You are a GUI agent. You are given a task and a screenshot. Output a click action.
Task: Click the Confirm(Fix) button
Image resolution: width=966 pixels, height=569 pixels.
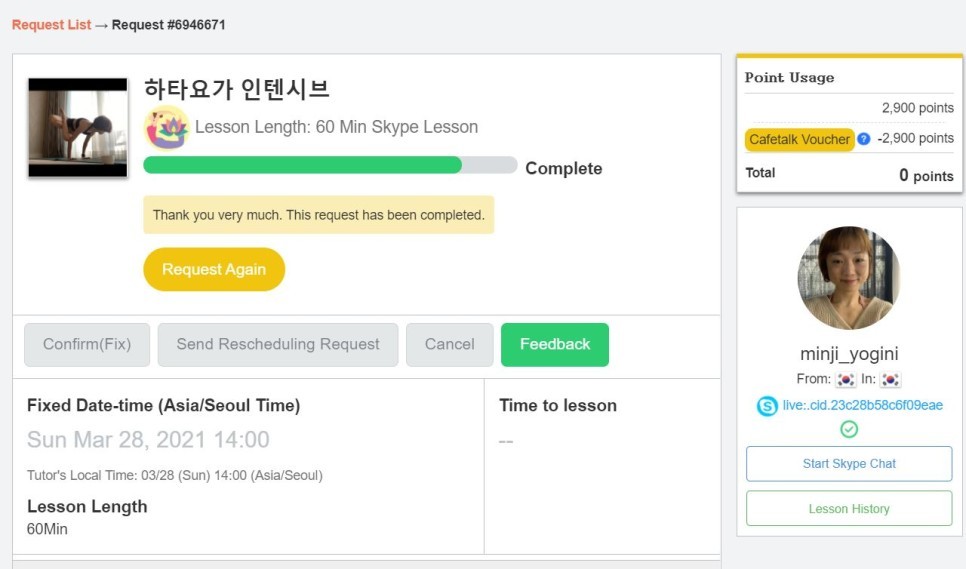87,344
